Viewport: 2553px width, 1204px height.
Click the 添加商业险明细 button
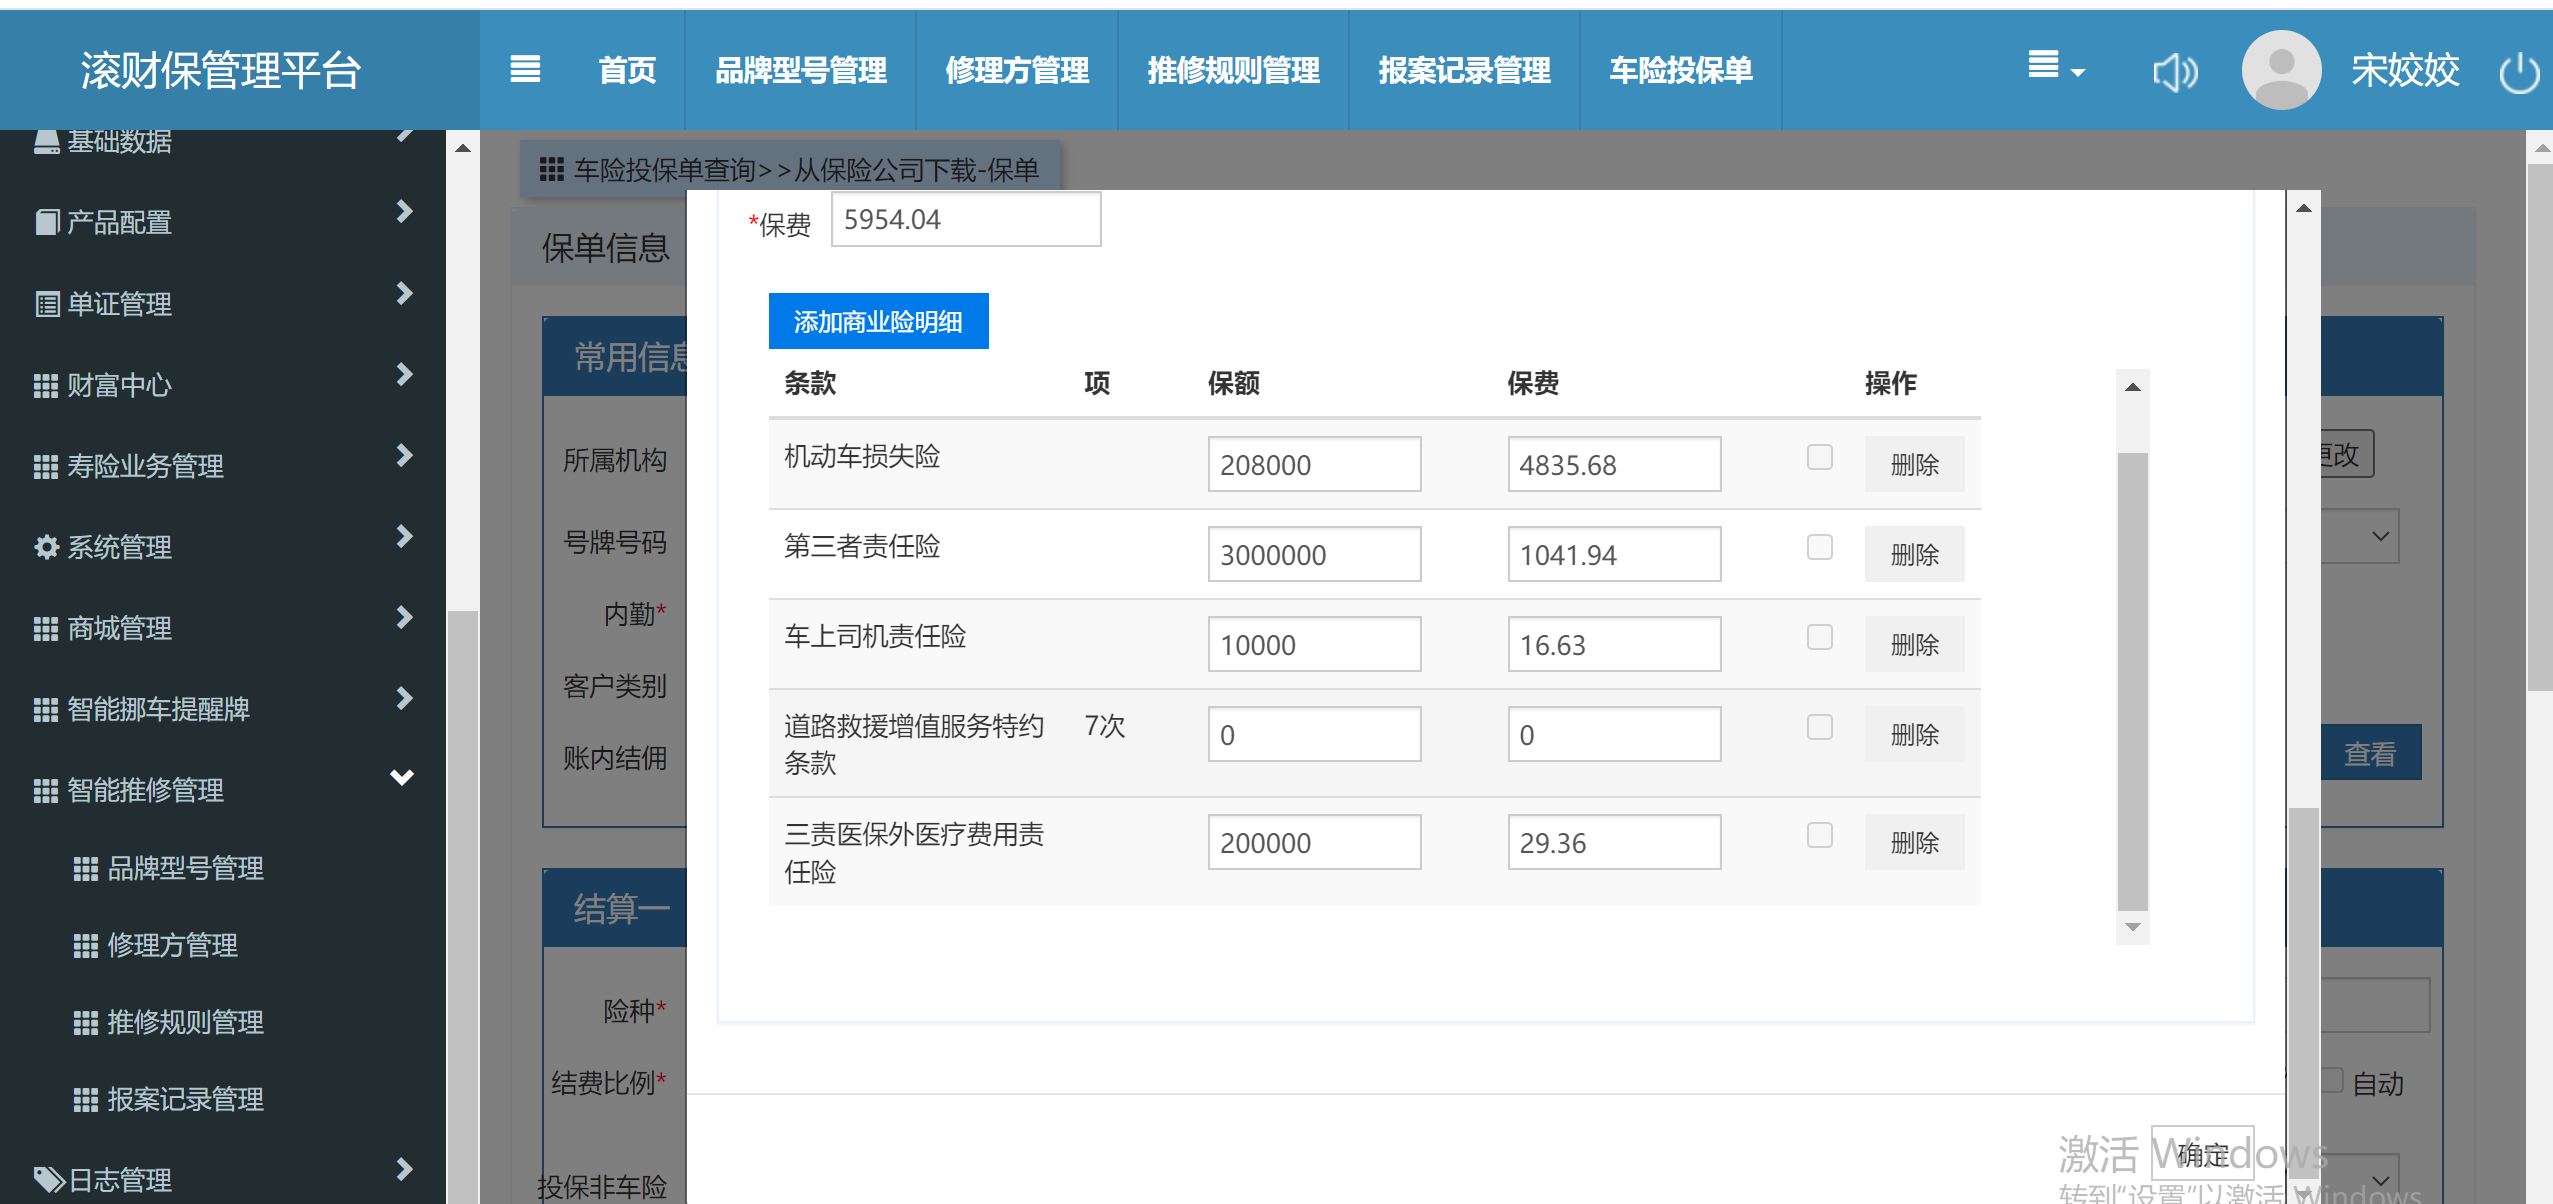click(878, 321)
